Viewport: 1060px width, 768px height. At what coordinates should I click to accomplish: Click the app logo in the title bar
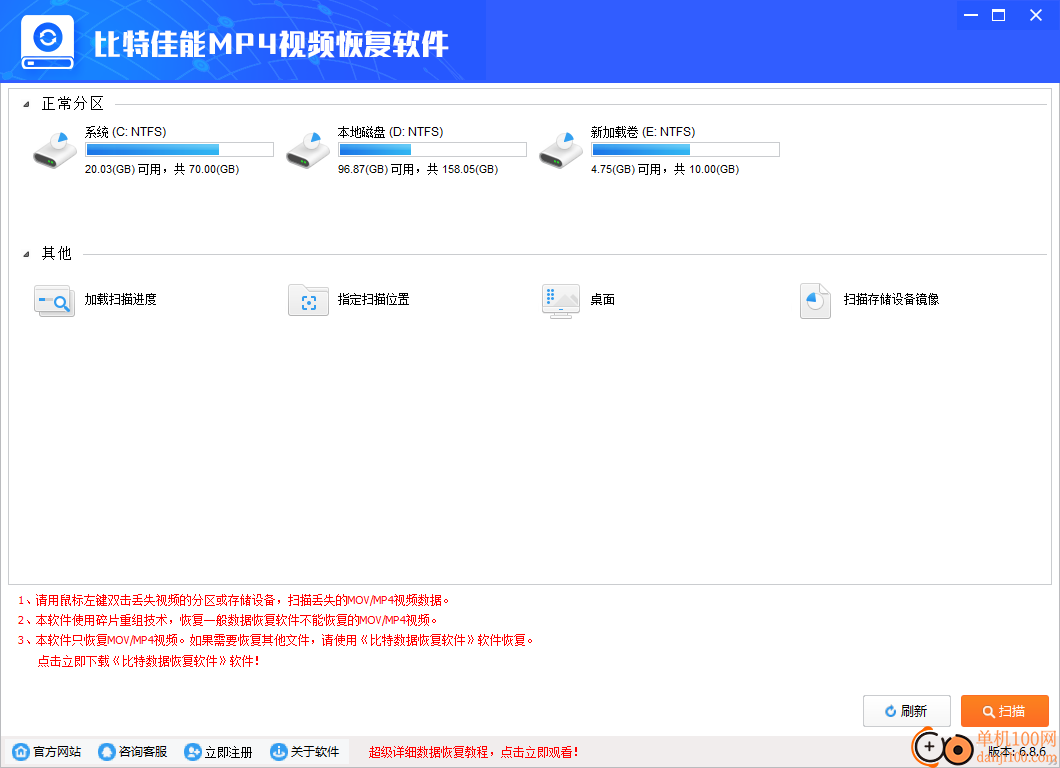[x=47, y=42]
